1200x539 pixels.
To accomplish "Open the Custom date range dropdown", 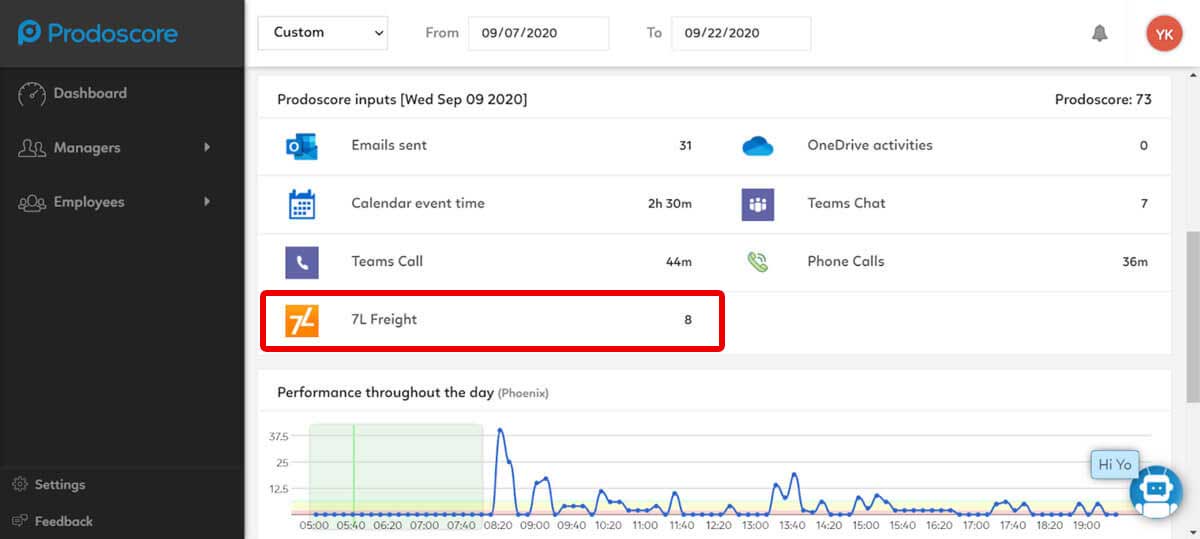I will click(323, 33).
